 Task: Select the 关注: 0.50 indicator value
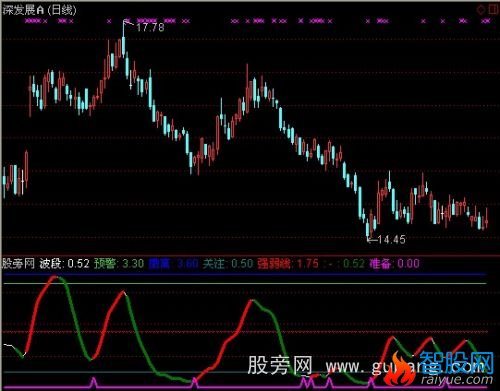click(x=228, y=263)
